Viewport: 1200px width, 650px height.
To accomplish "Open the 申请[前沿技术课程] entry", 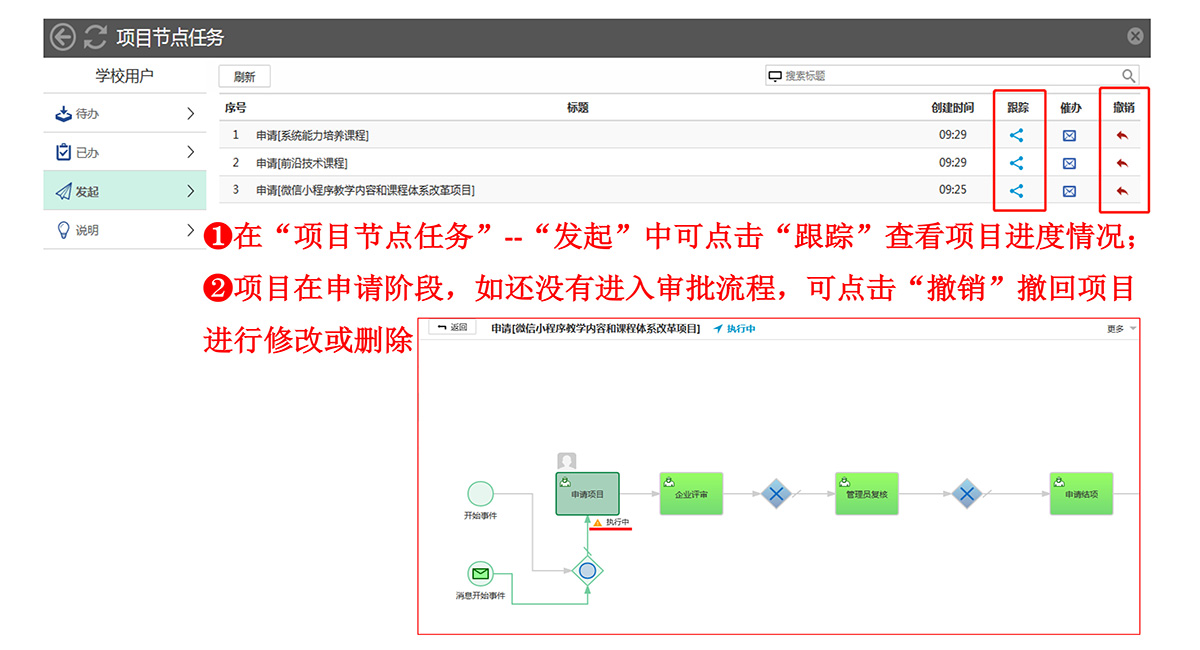I will 302,163.
